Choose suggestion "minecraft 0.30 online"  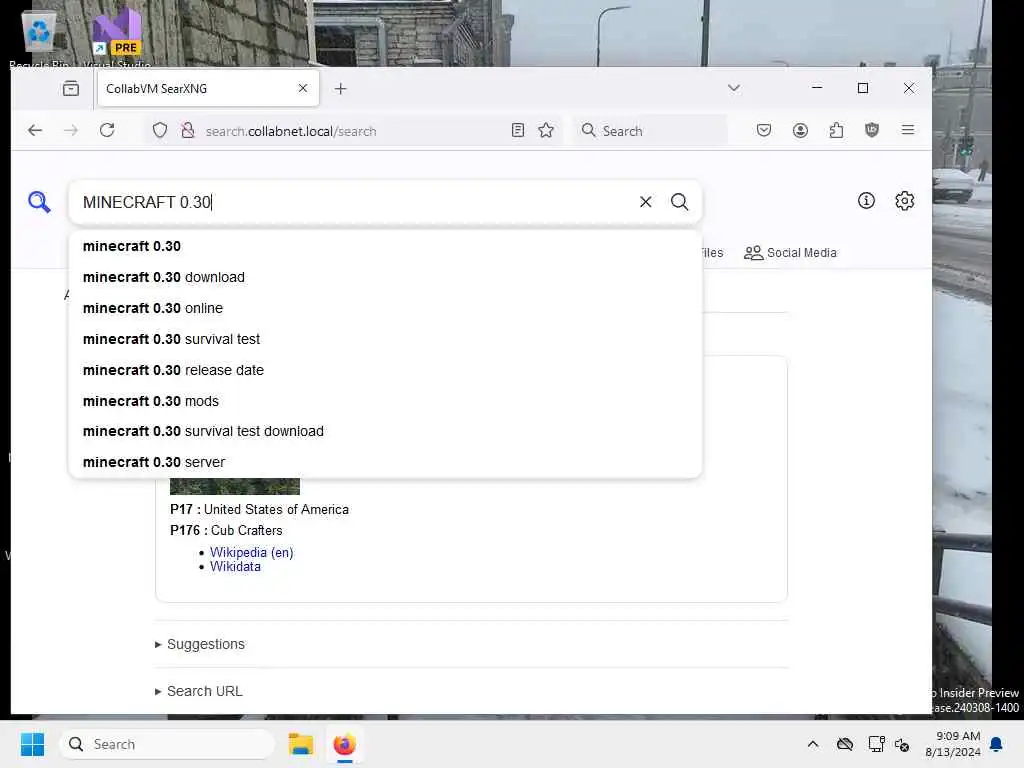(385, 308)
